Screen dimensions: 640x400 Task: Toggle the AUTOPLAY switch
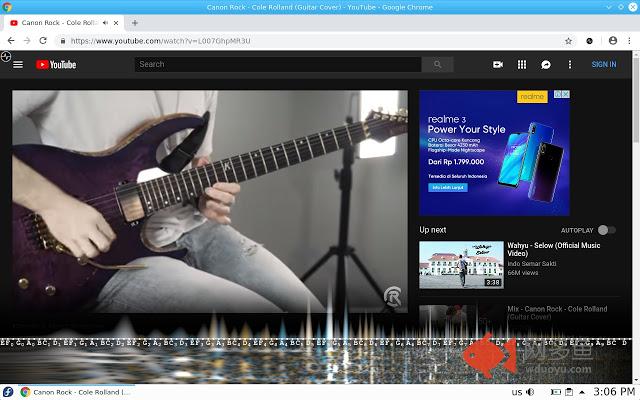click(x=607, y=230)
